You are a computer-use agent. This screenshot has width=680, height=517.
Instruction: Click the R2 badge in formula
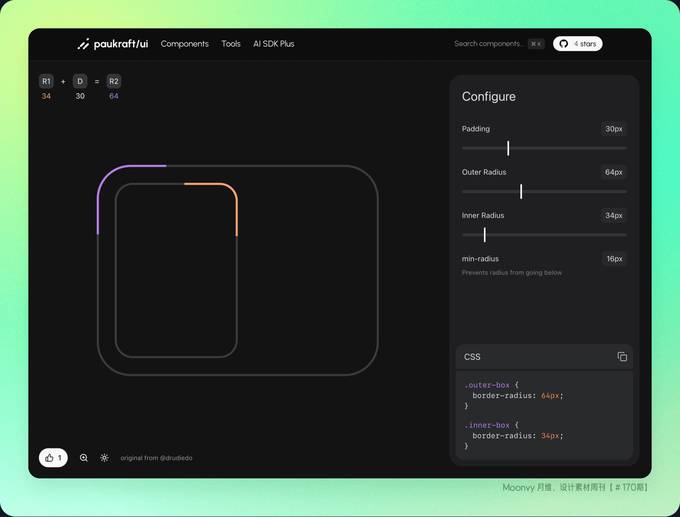(114, 81)
